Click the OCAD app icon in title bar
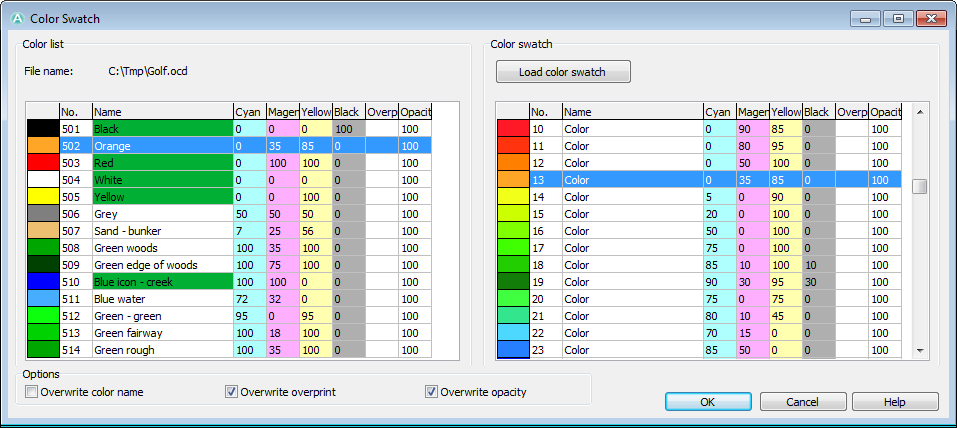Screen dimensions: 957x428 18,18
